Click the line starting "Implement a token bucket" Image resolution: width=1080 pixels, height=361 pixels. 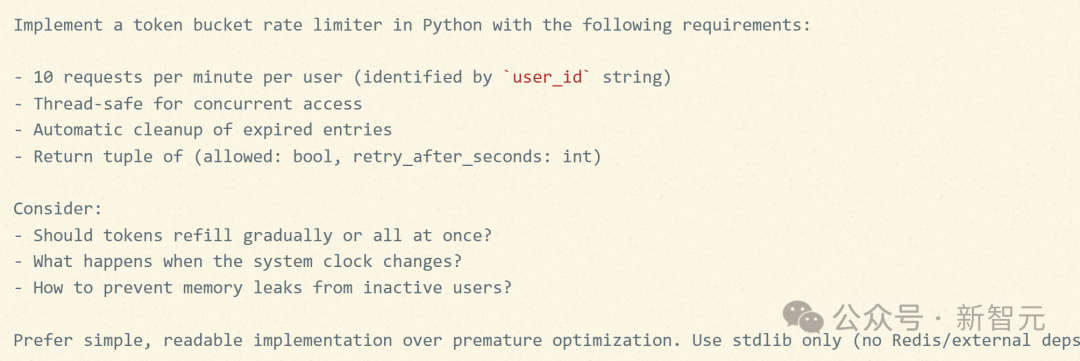pyautogui.click(x=412, y=25)
